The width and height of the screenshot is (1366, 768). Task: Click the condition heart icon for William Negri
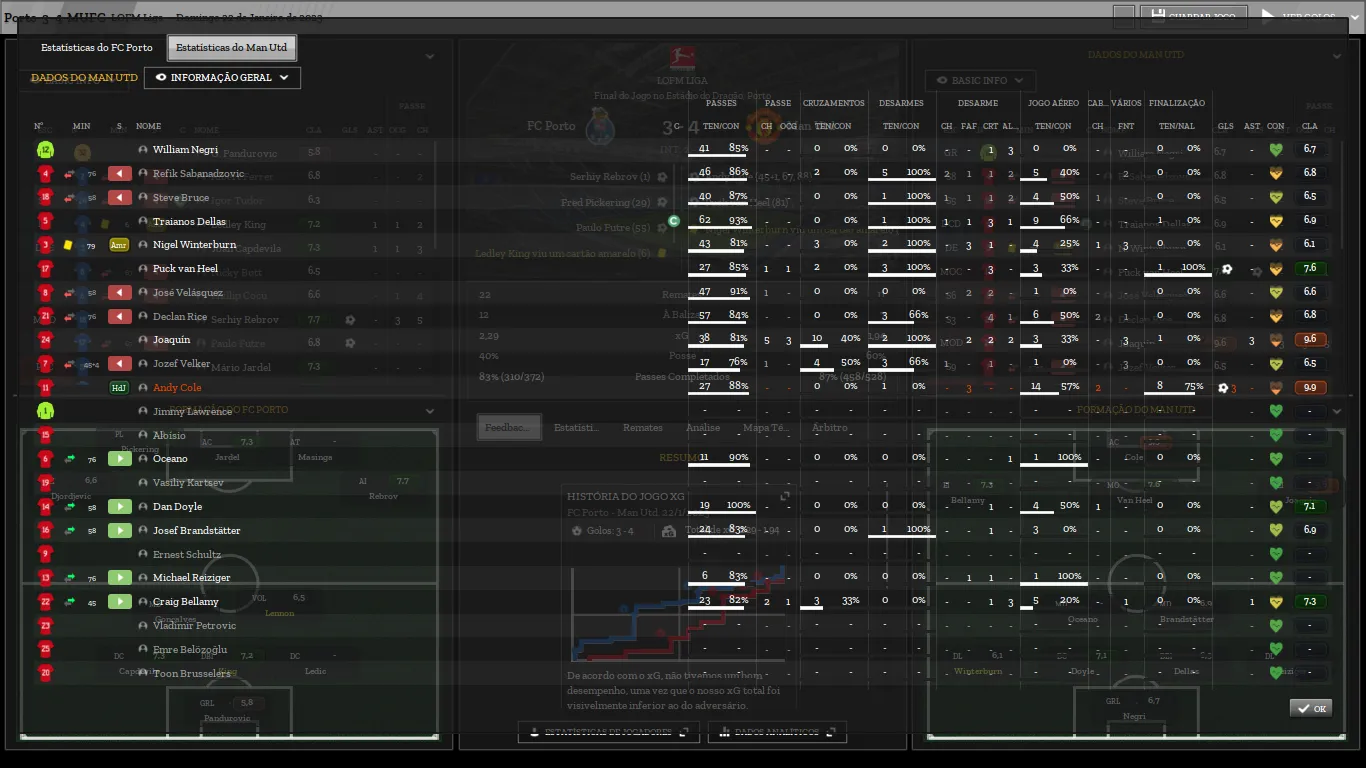coord(1275,150)
